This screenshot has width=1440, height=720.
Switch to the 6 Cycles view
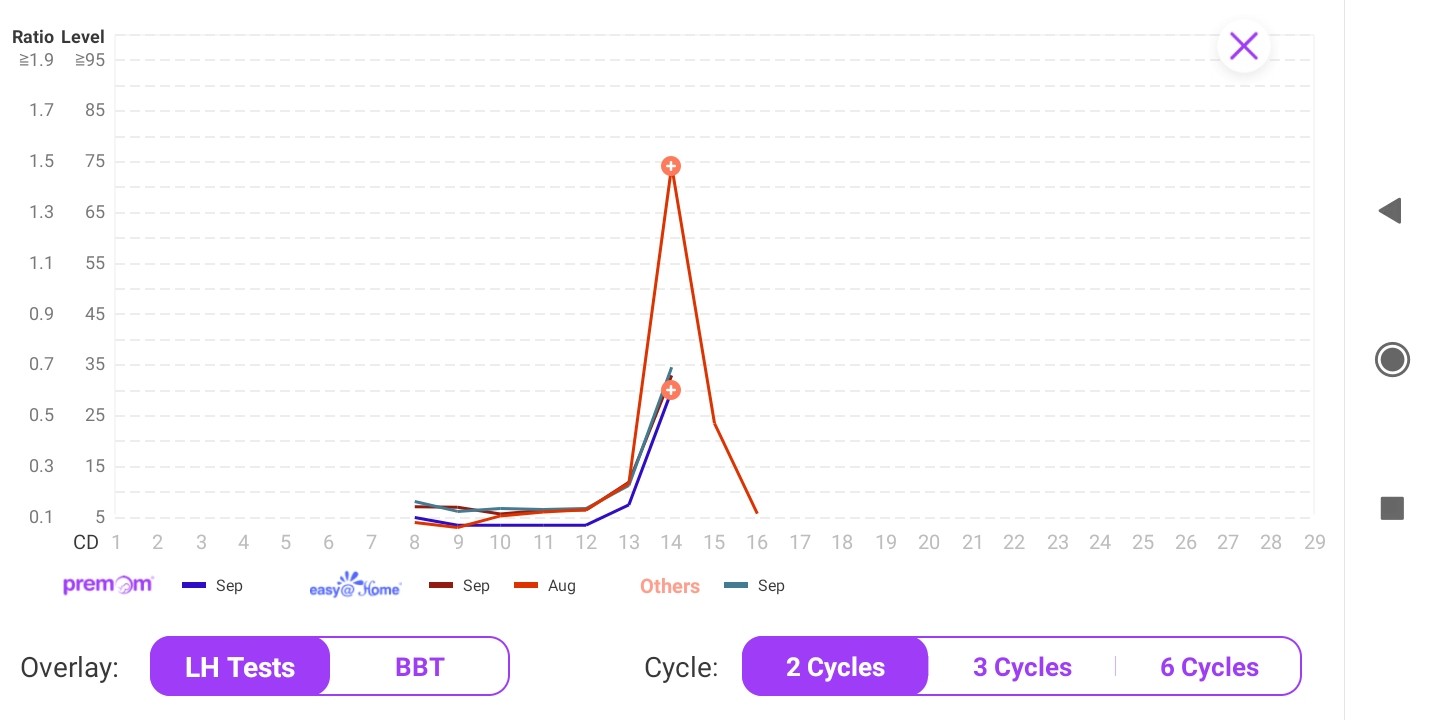1209,667
